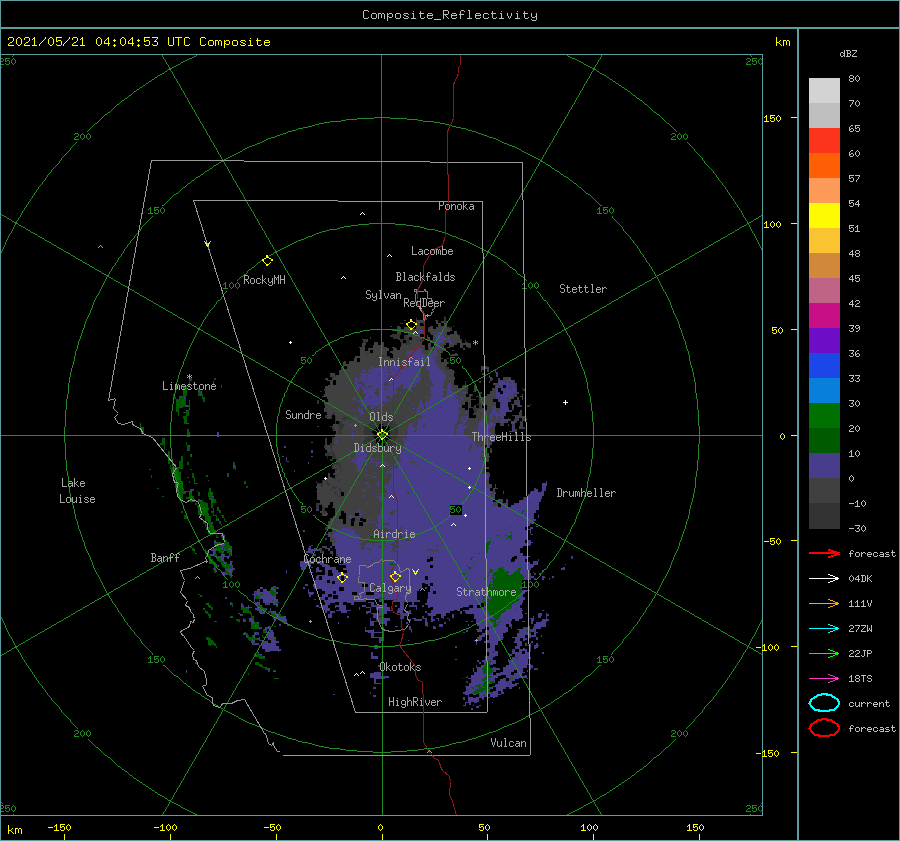This screenshot has height=841, width=900.
Task: Click the dark gray -30 to -10 swatch
Action: coord(824,516)
